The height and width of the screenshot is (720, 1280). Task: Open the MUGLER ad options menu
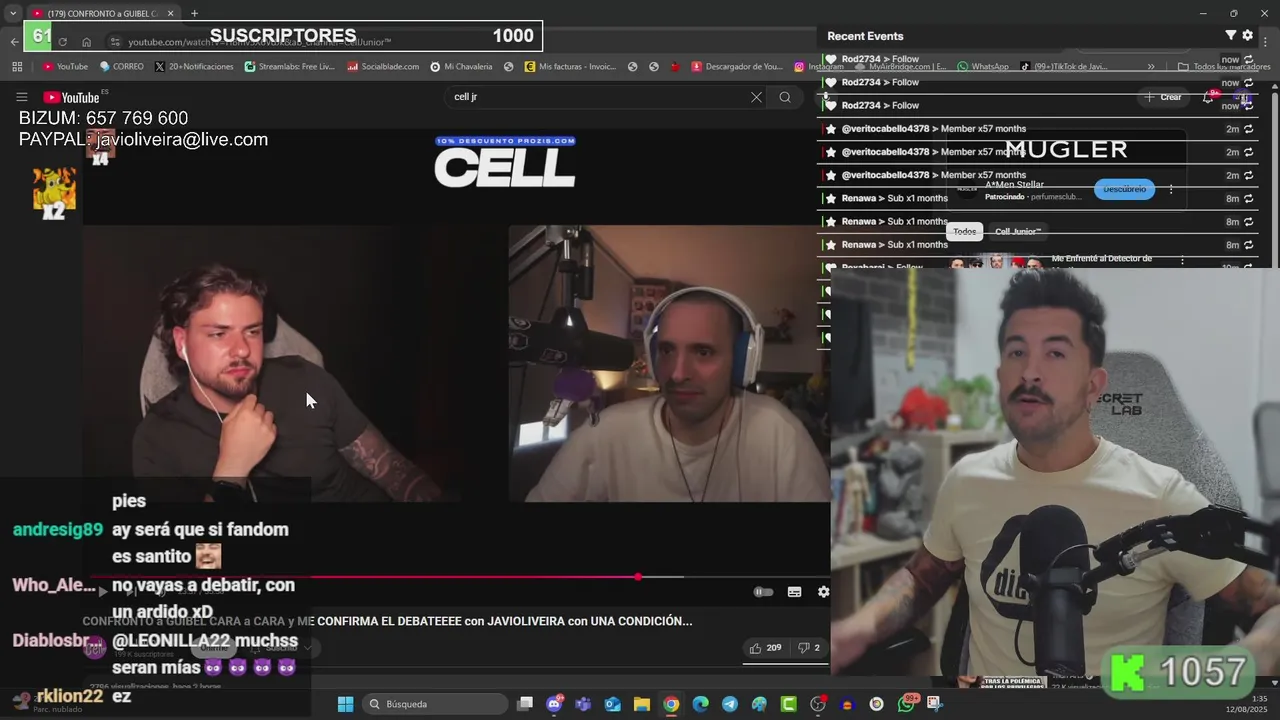(x=1171, y=189)
